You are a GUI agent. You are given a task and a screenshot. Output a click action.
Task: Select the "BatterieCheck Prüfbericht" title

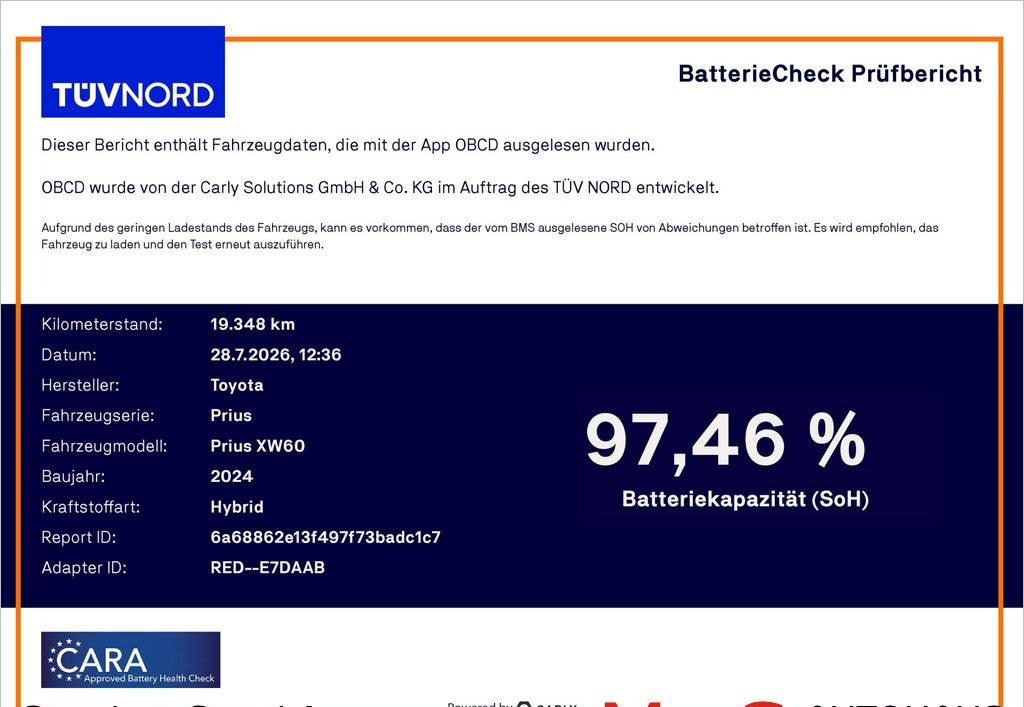click(830, 74)
